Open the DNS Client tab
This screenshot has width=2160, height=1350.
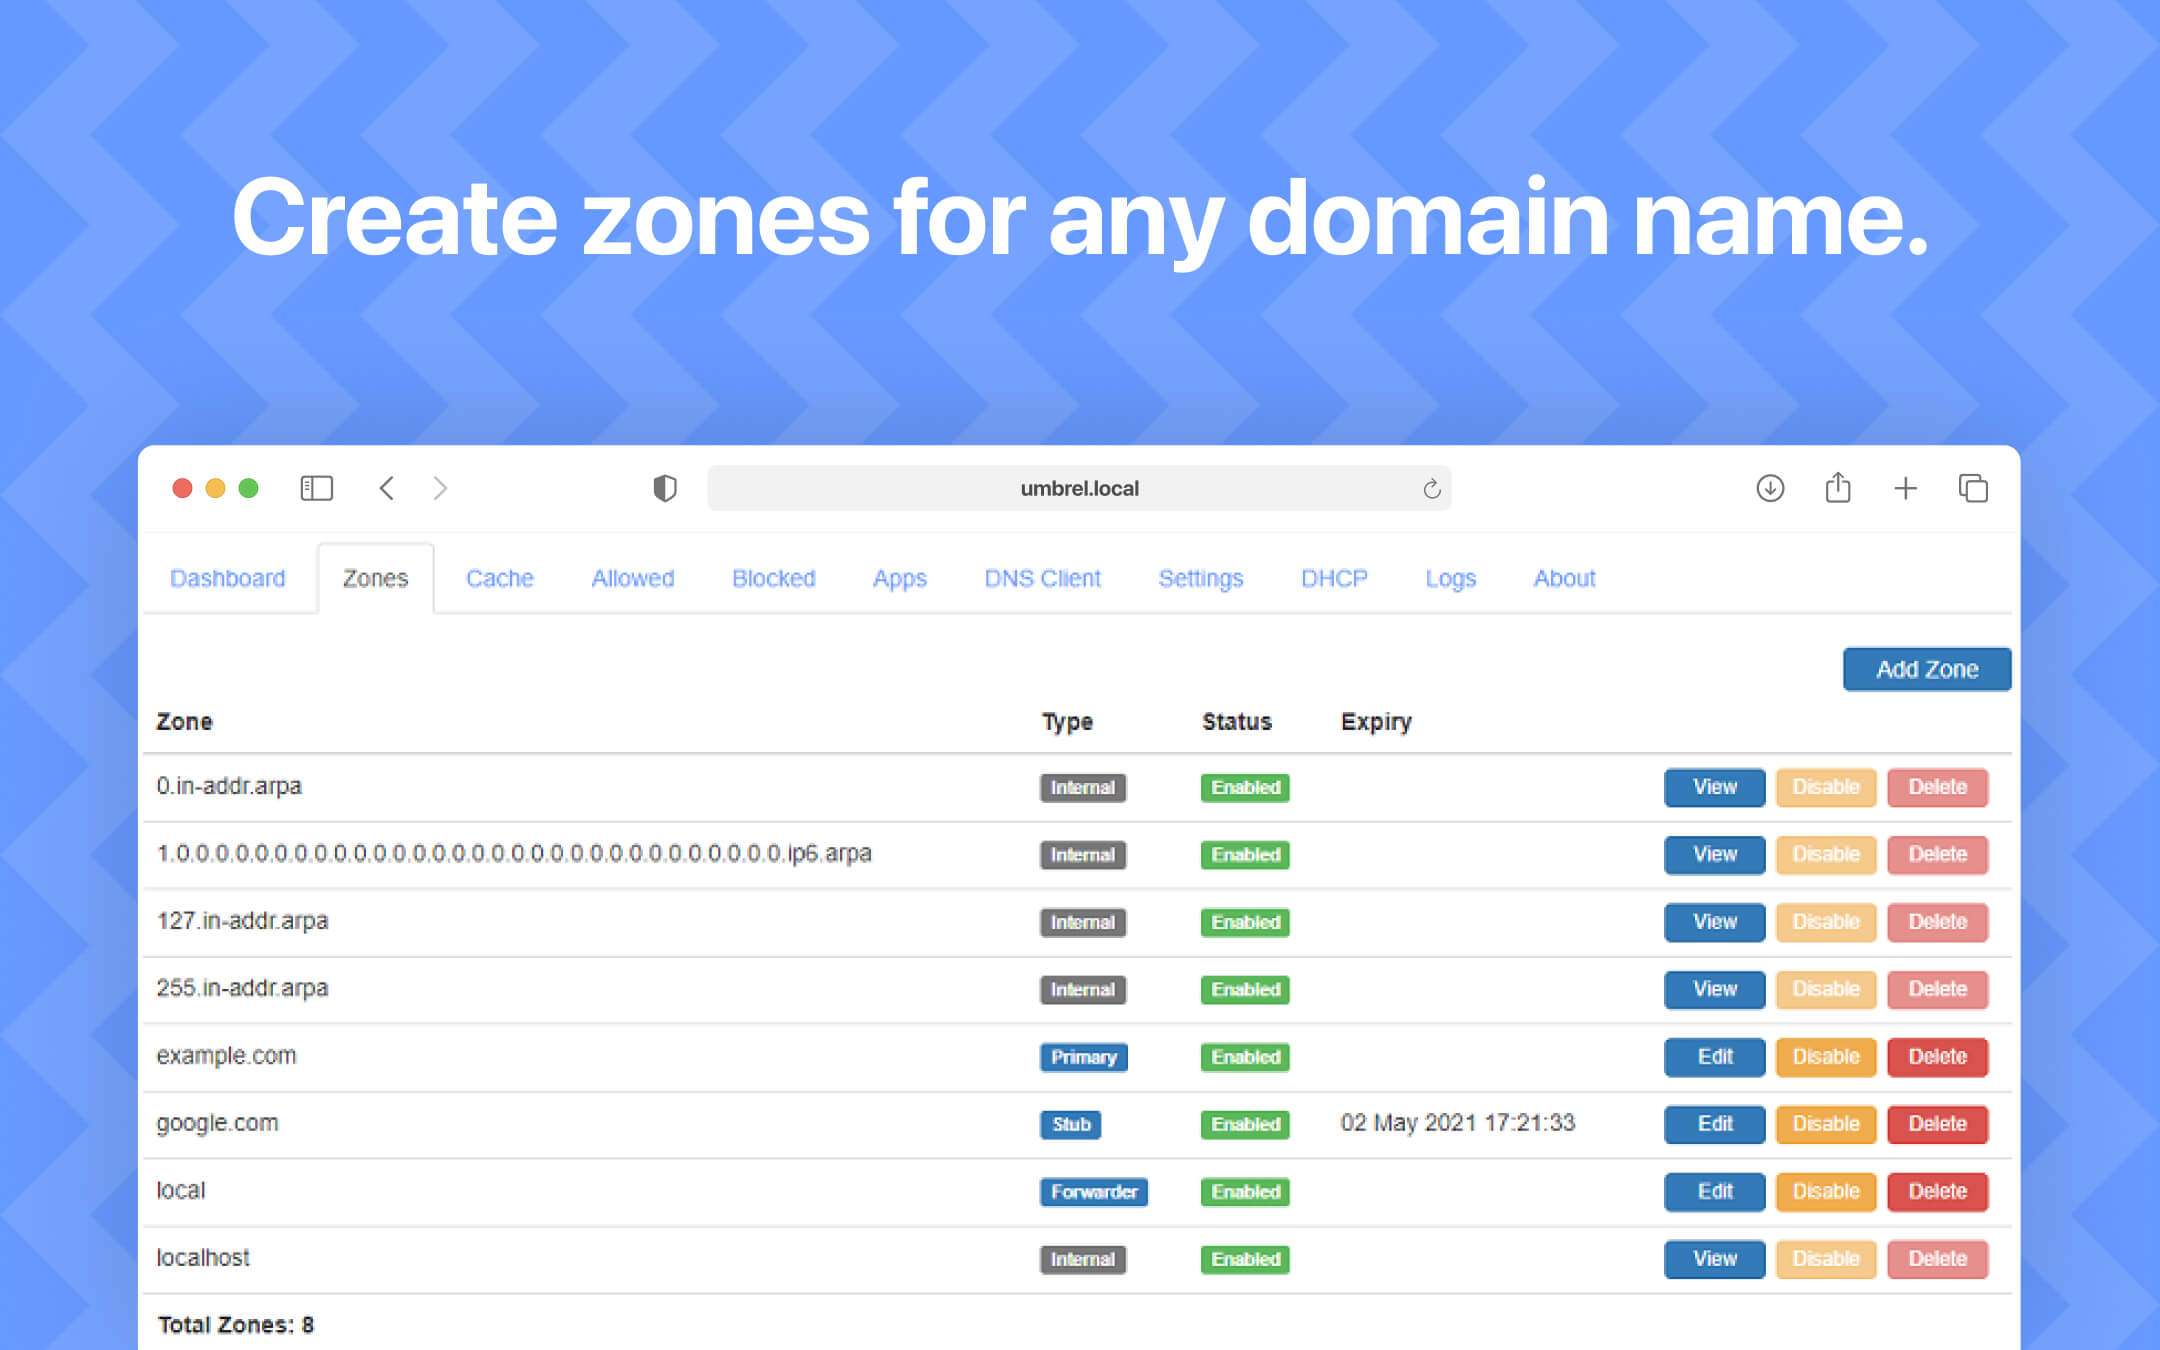click(1042, 578)
